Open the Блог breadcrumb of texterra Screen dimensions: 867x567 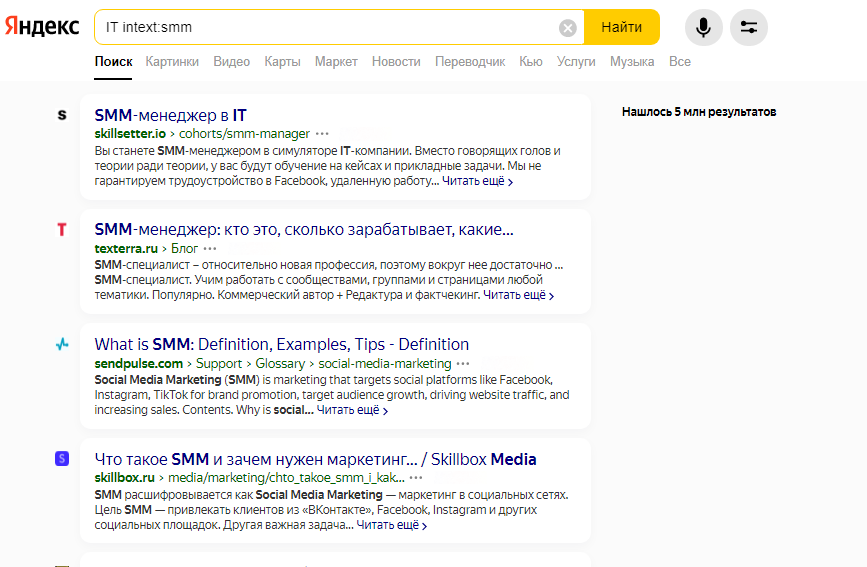coord(184,248)
